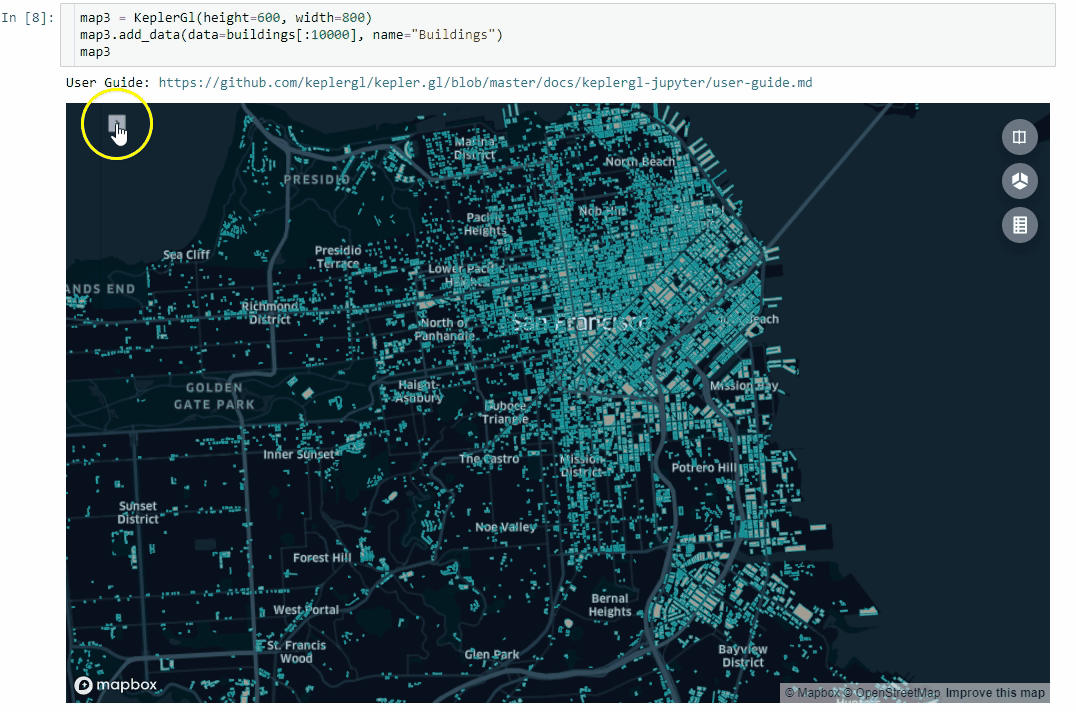Click the Presidio map label

point(316,180)
